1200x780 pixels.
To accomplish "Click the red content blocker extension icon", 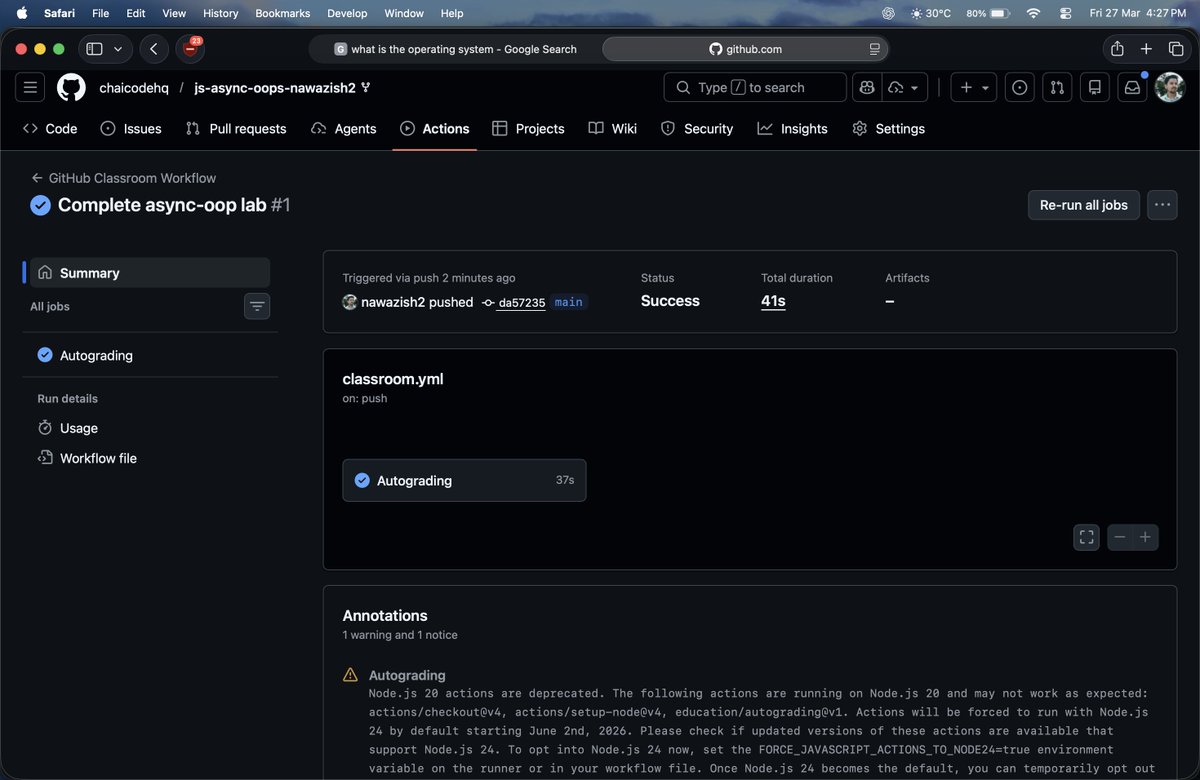I will (190, 49).
